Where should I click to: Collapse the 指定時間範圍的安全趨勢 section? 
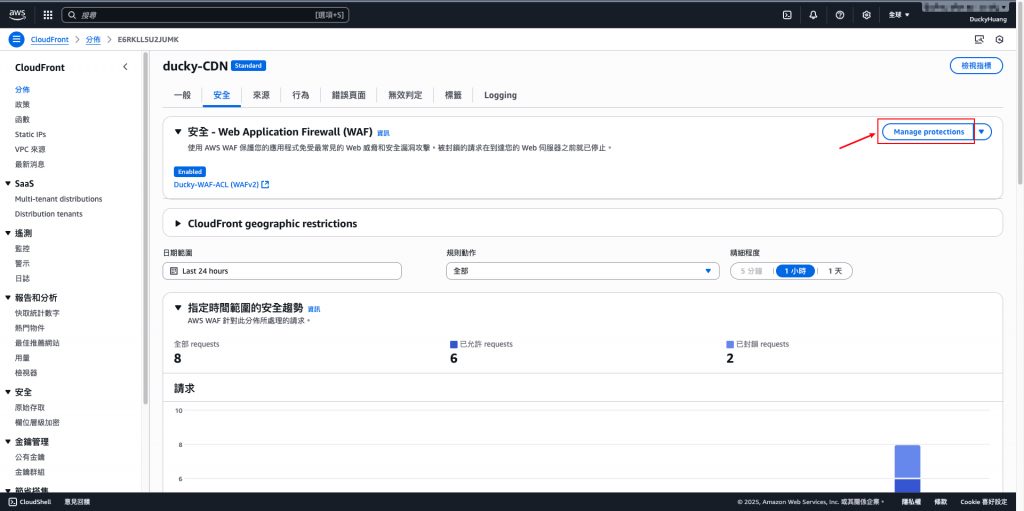tap(178, 307)
